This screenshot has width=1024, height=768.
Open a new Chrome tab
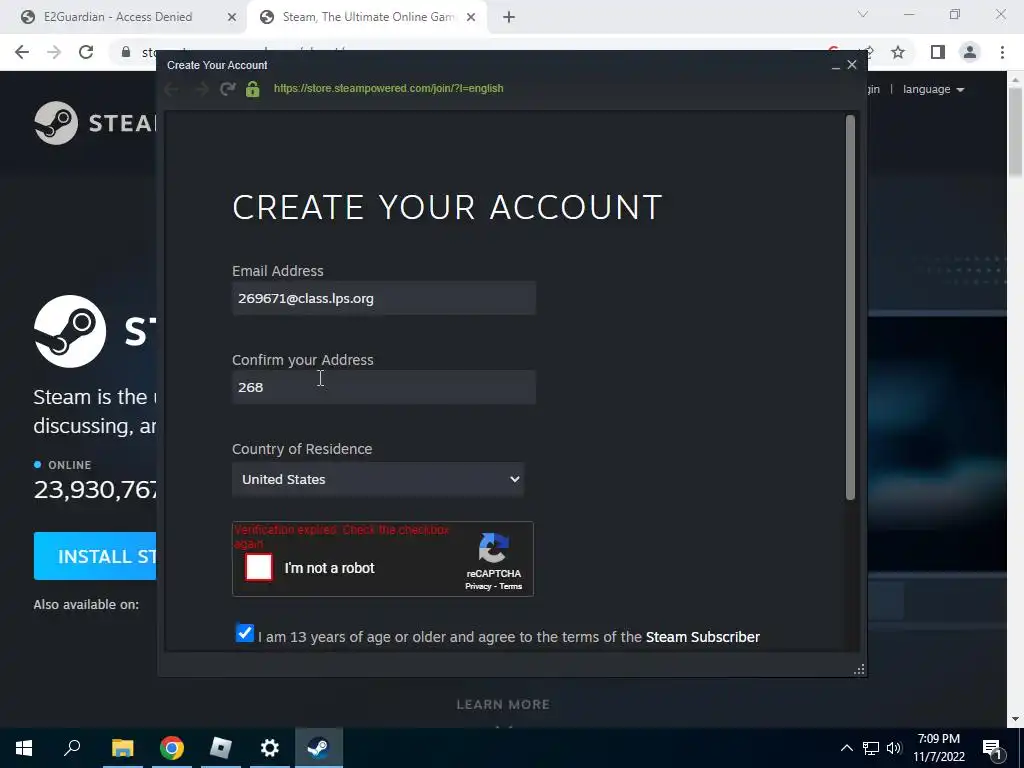point(509,17)
